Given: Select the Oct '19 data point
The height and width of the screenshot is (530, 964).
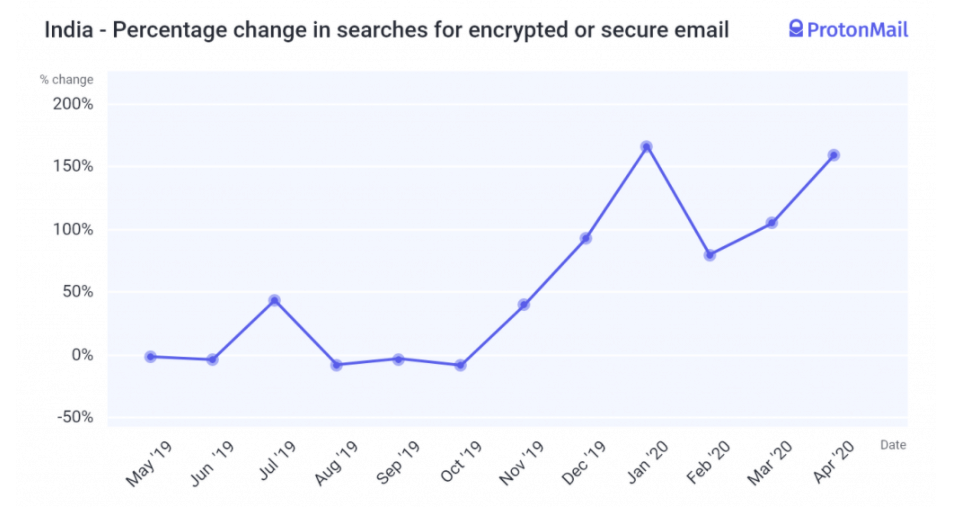Looking at the screenshot, I should (460, 365).
